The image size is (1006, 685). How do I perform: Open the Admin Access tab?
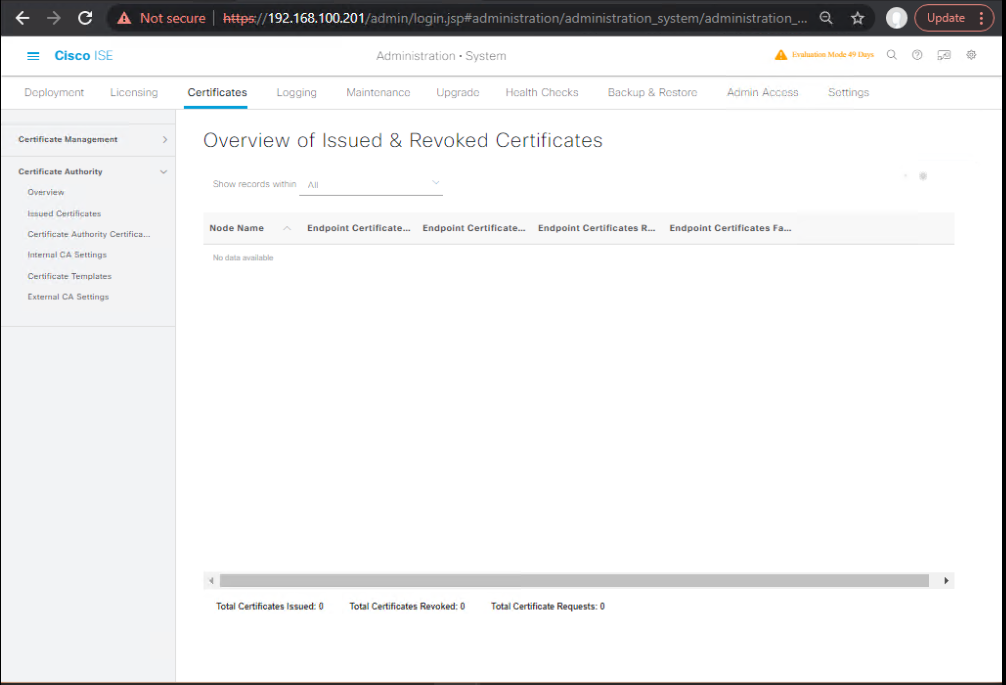coord(763,92)
